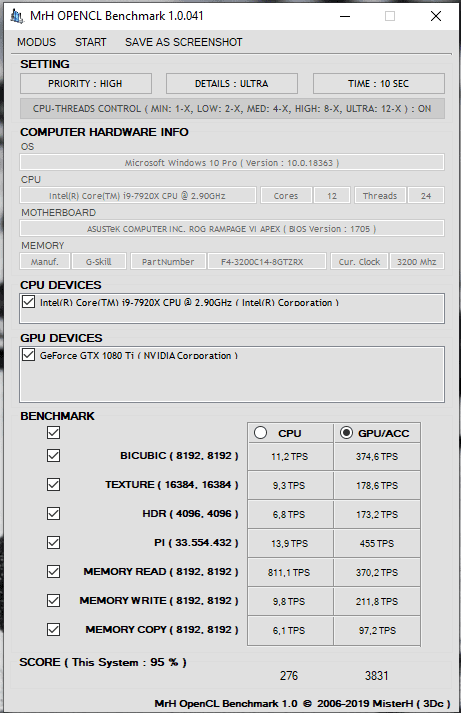Change the TIME : 10 SEC setting
This screenshot has height=713, width=461.
tap(379, 84)
